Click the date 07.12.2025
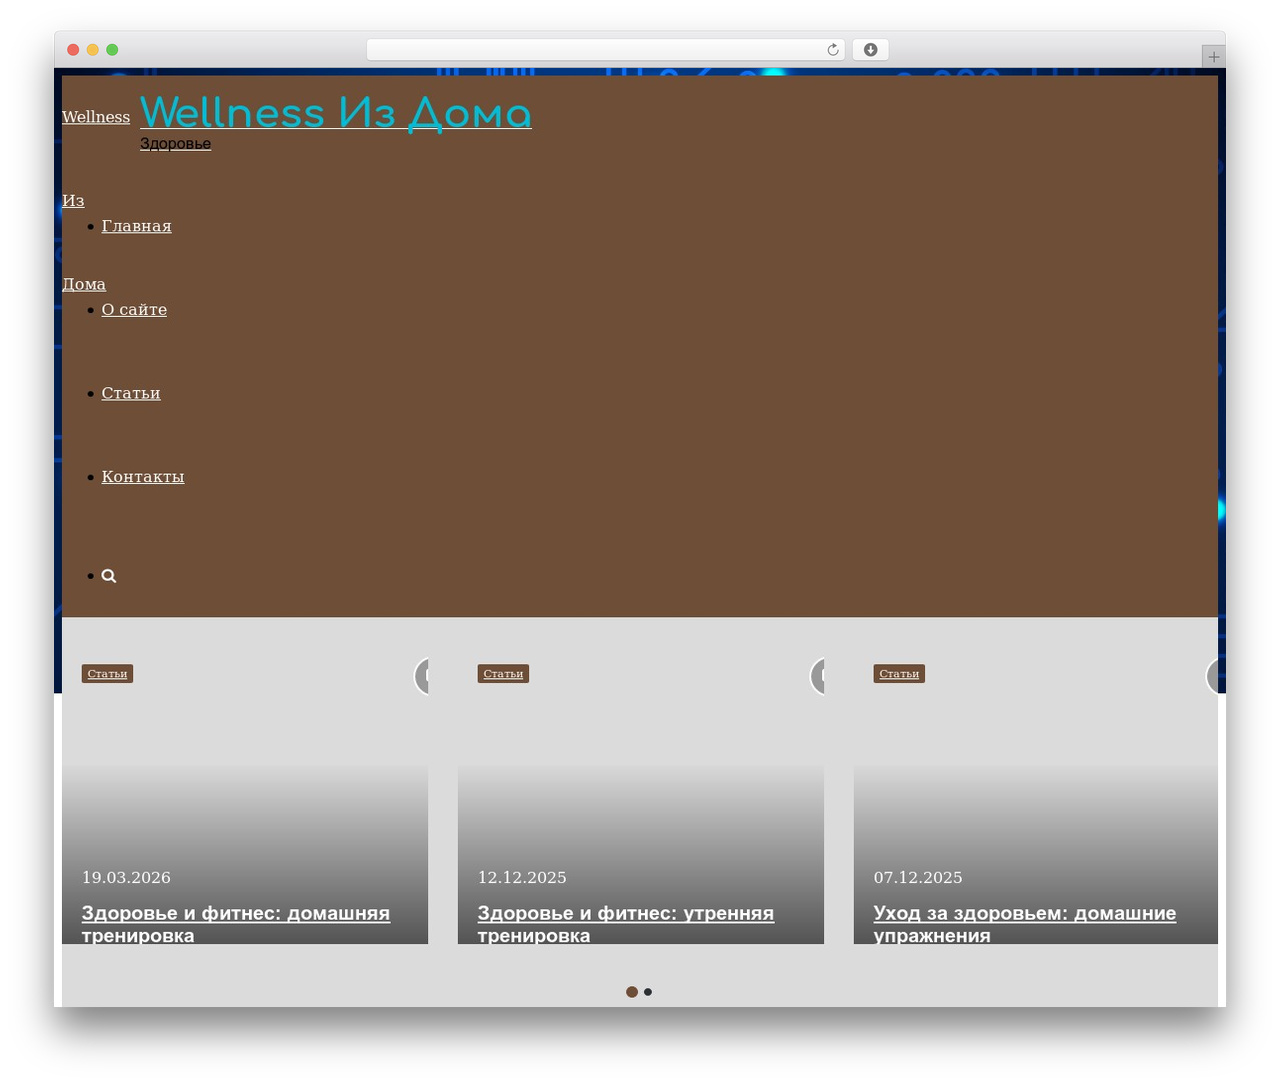The image size is (1280, 1084). (x=918, y=878)
